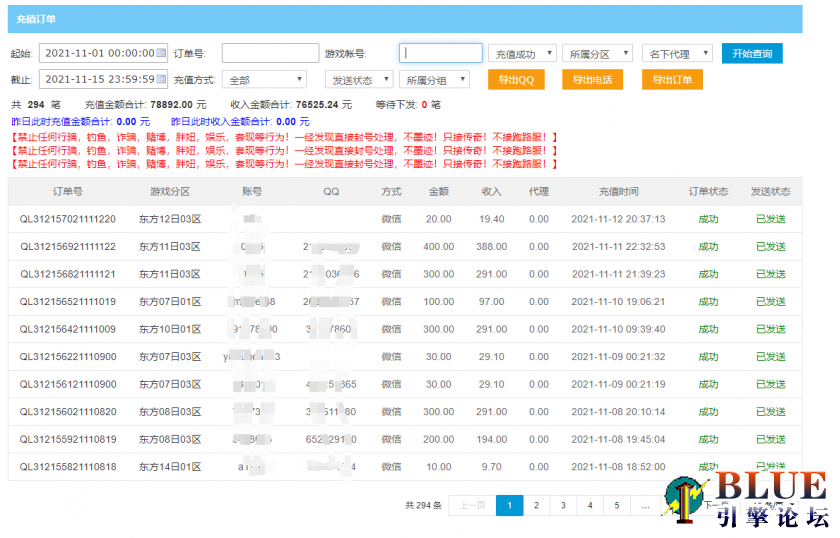Focus the 订单号 input field
Viewport: 840px width, 538px height.
pos(270,54)
